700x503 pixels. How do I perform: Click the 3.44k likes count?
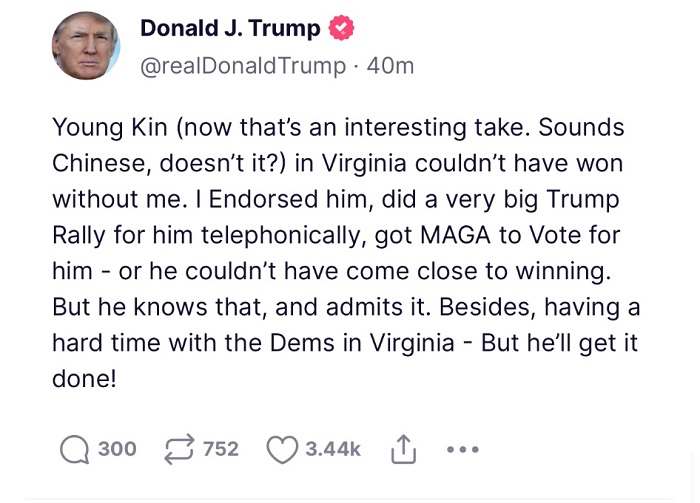click(333, 450)
